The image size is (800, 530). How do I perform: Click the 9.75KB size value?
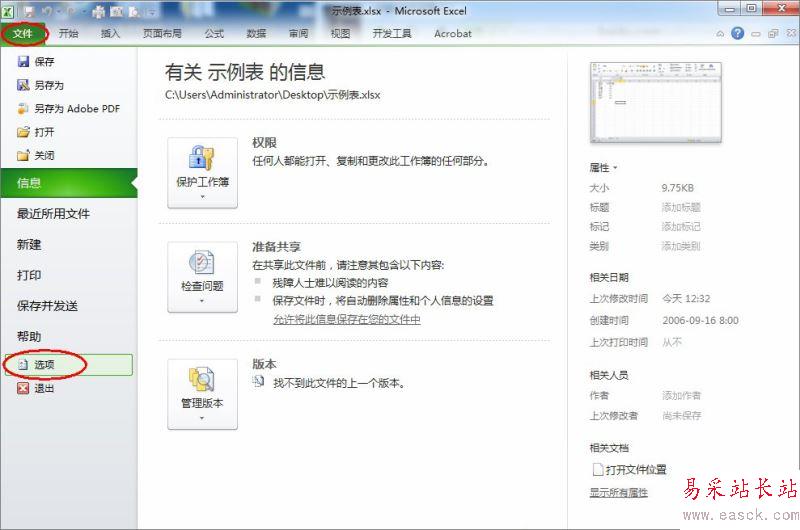678,188
